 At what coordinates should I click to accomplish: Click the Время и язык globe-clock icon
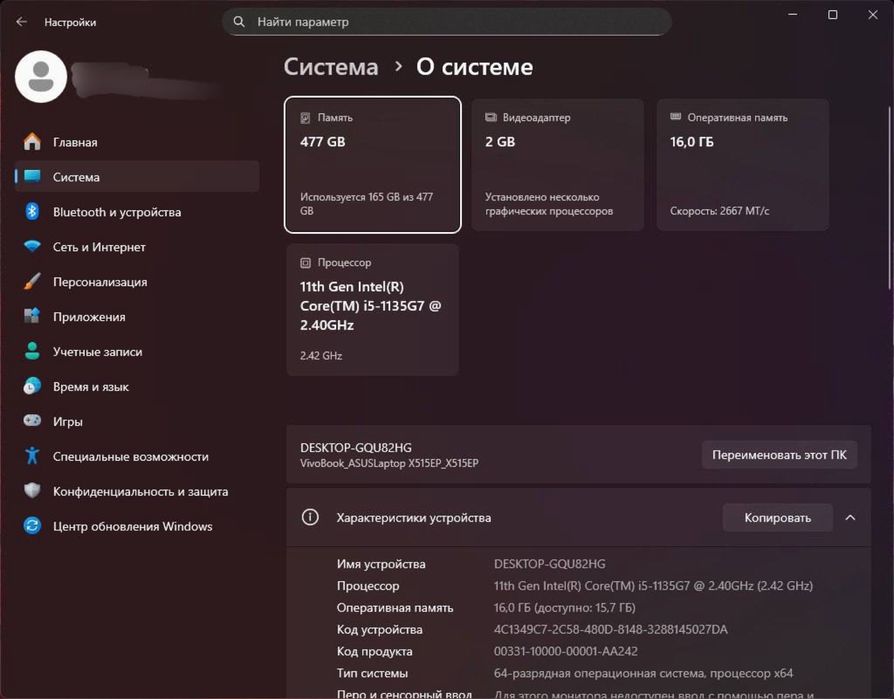32,386
